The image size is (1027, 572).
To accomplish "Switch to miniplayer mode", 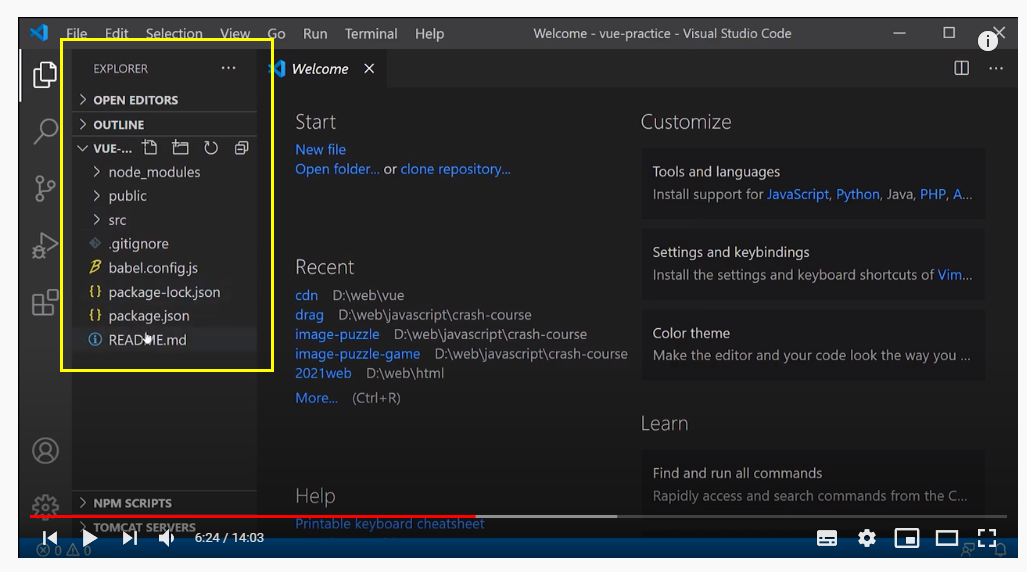I will click(x=906, y=539).
